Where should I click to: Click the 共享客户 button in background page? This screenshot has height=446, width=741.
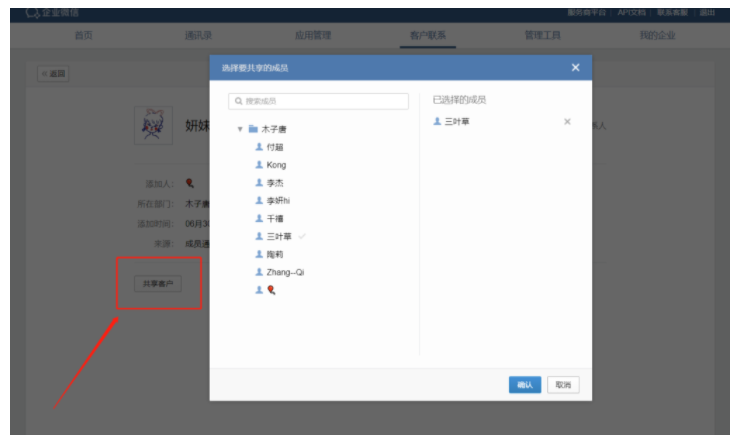(x=158, y=283)
